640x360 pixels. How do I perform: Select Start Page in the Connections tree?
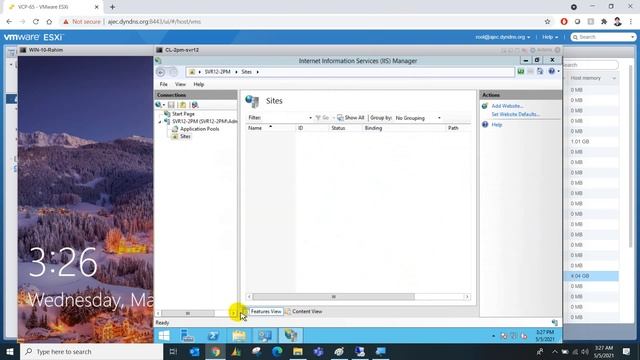click(183, 114)
